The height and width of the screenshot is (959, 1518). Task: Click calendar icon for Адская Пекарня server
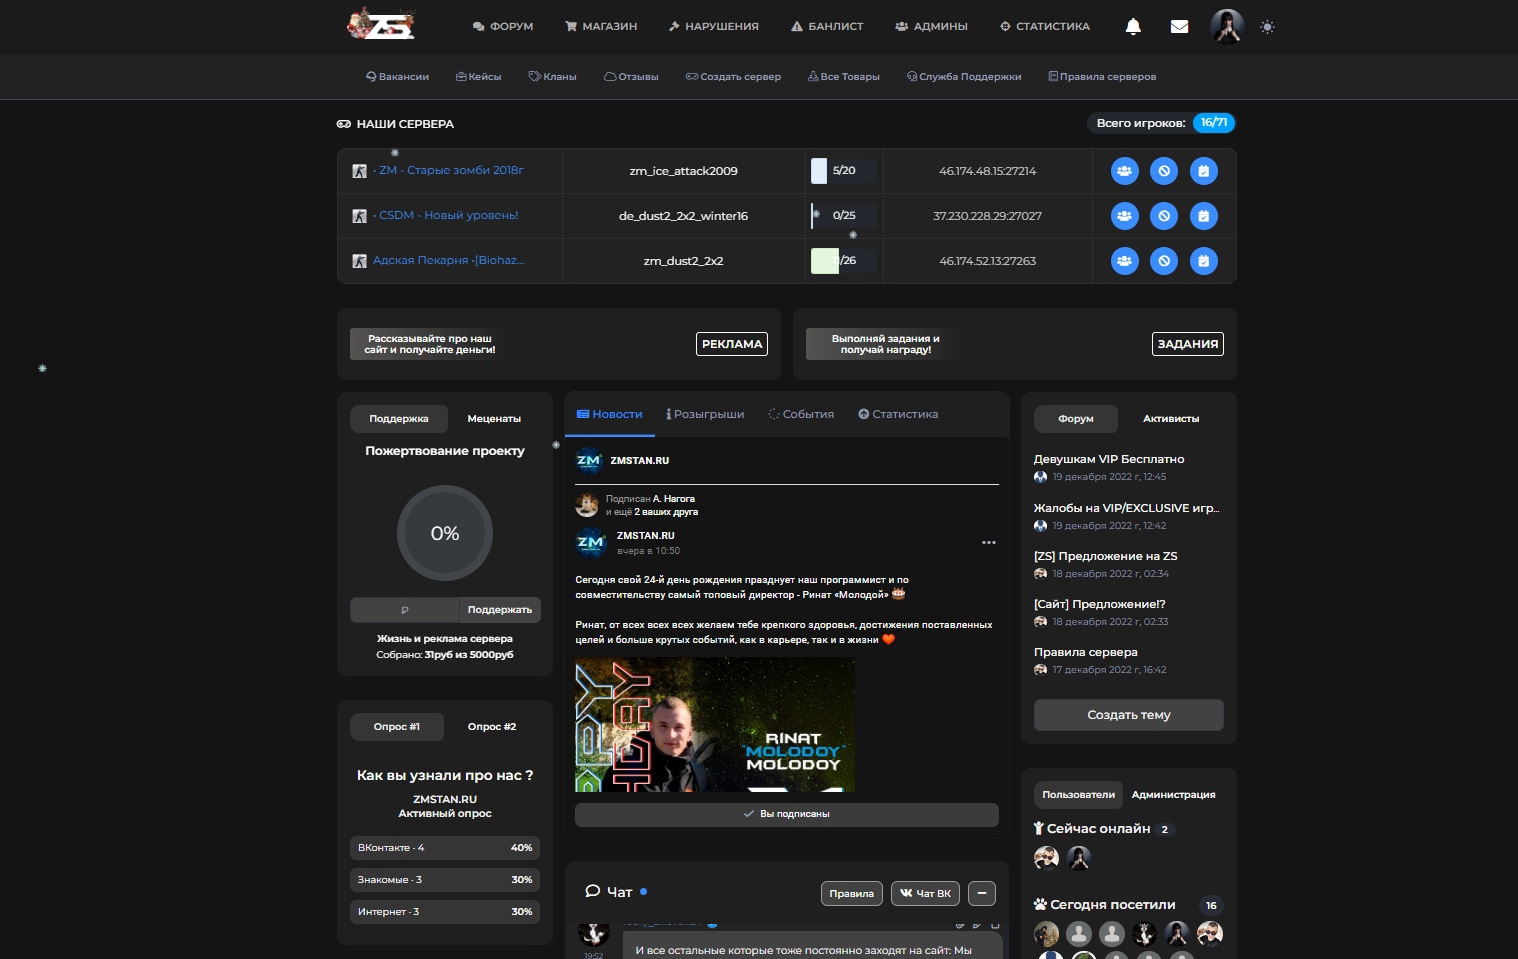pos(1203,261)
